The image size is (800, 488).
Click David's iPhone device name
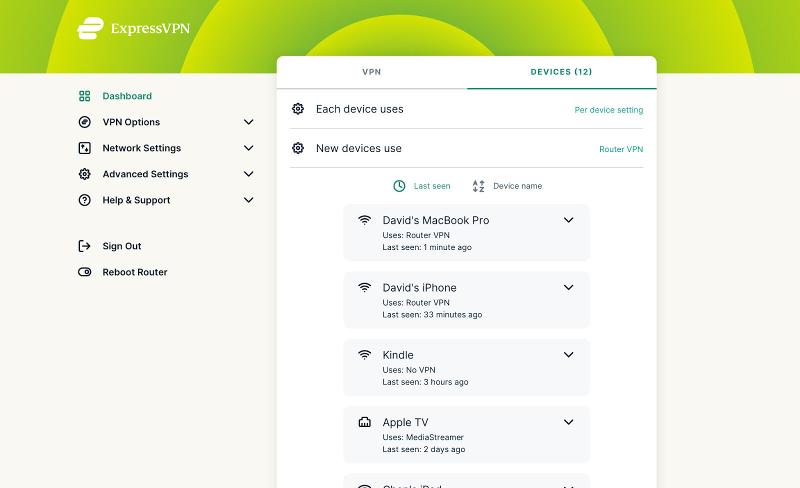tap(419, 287)
